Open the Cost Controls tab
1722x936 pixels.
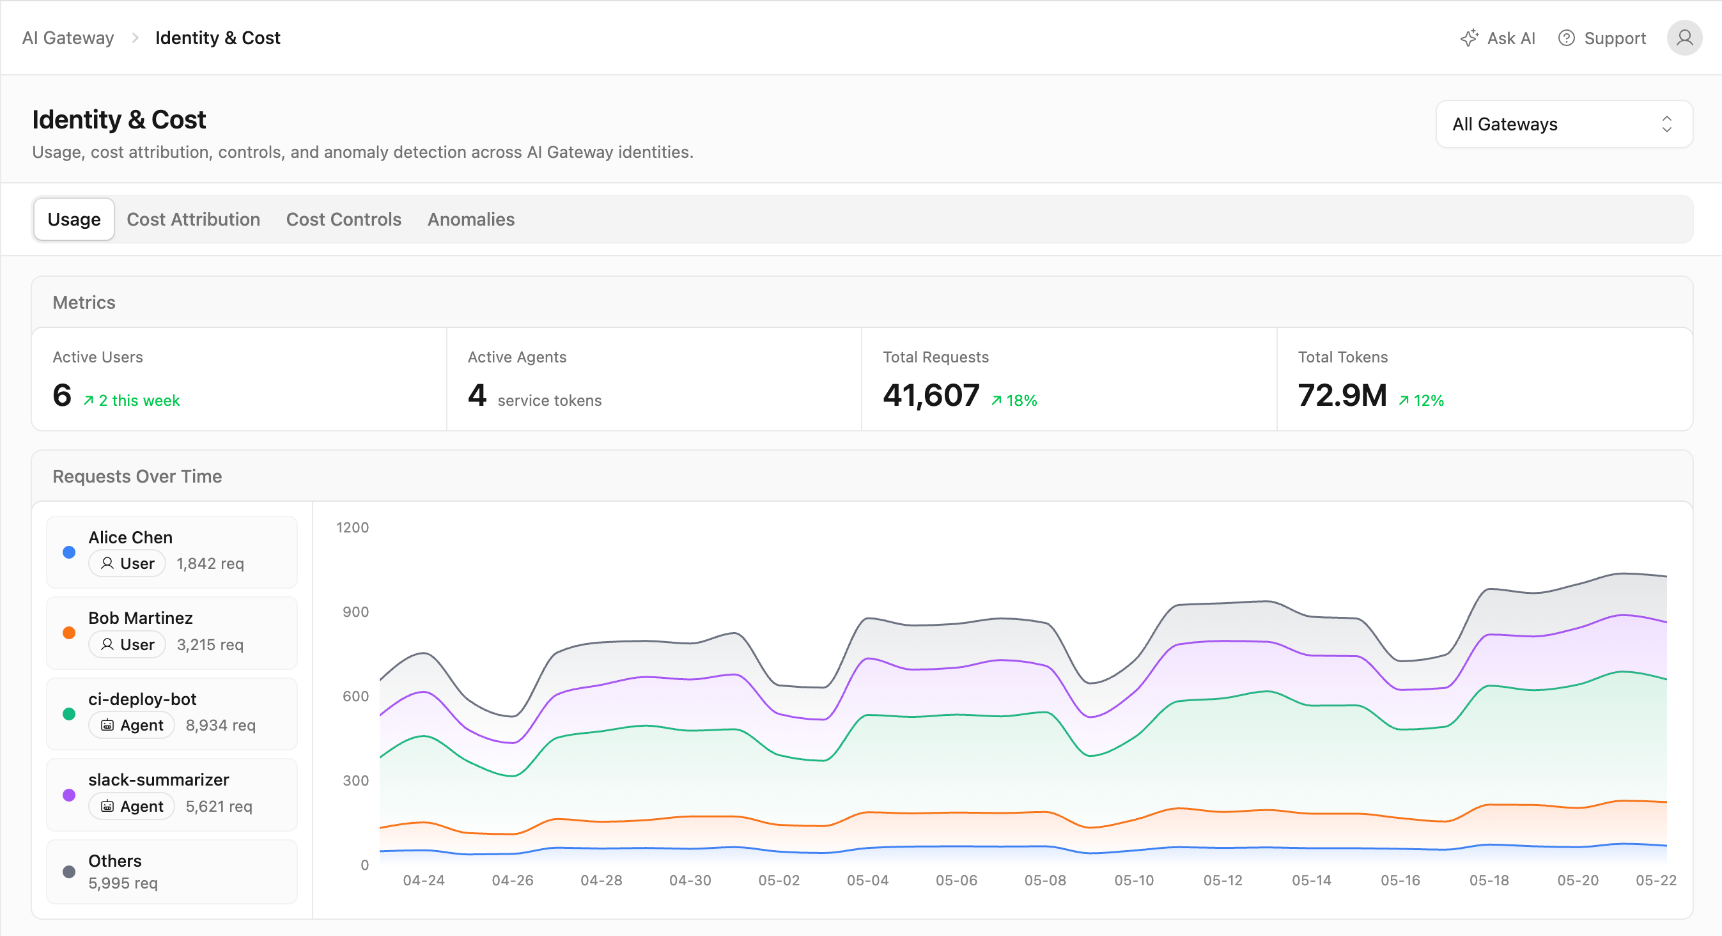click(344, 219)
